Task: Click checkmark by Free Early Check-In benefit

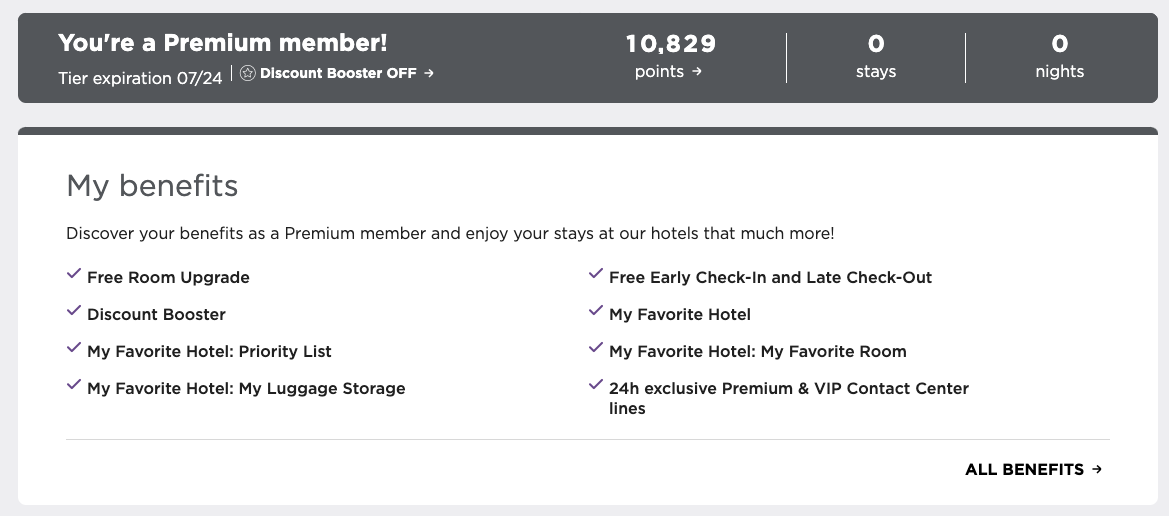Action: [596, 274]
